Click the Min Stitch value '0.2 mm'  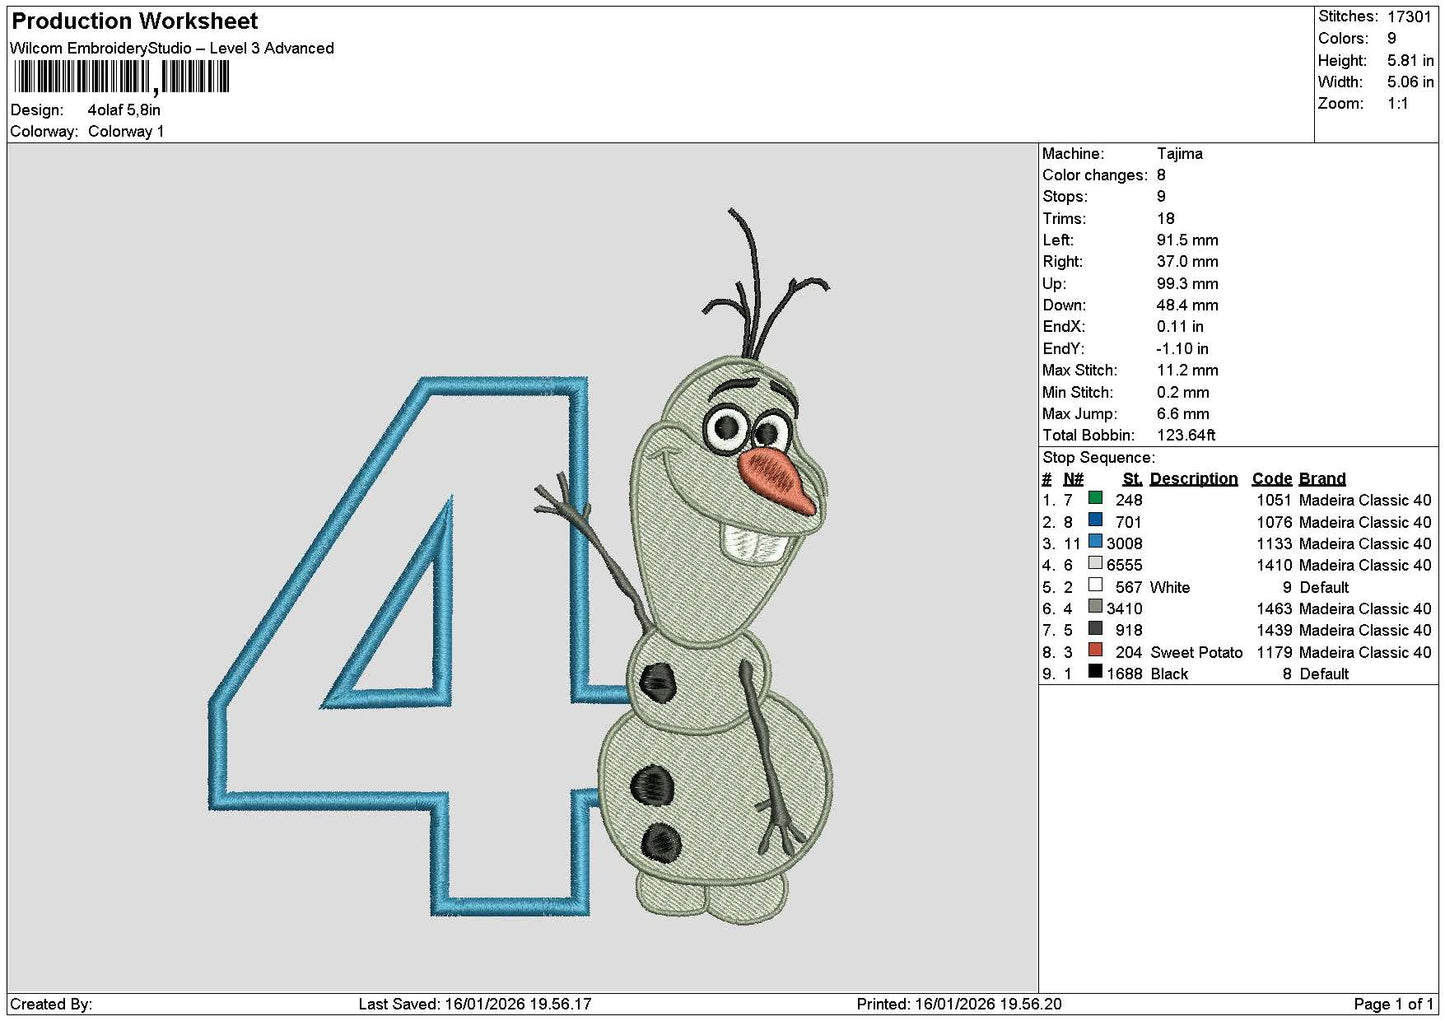coord(1183,392)
